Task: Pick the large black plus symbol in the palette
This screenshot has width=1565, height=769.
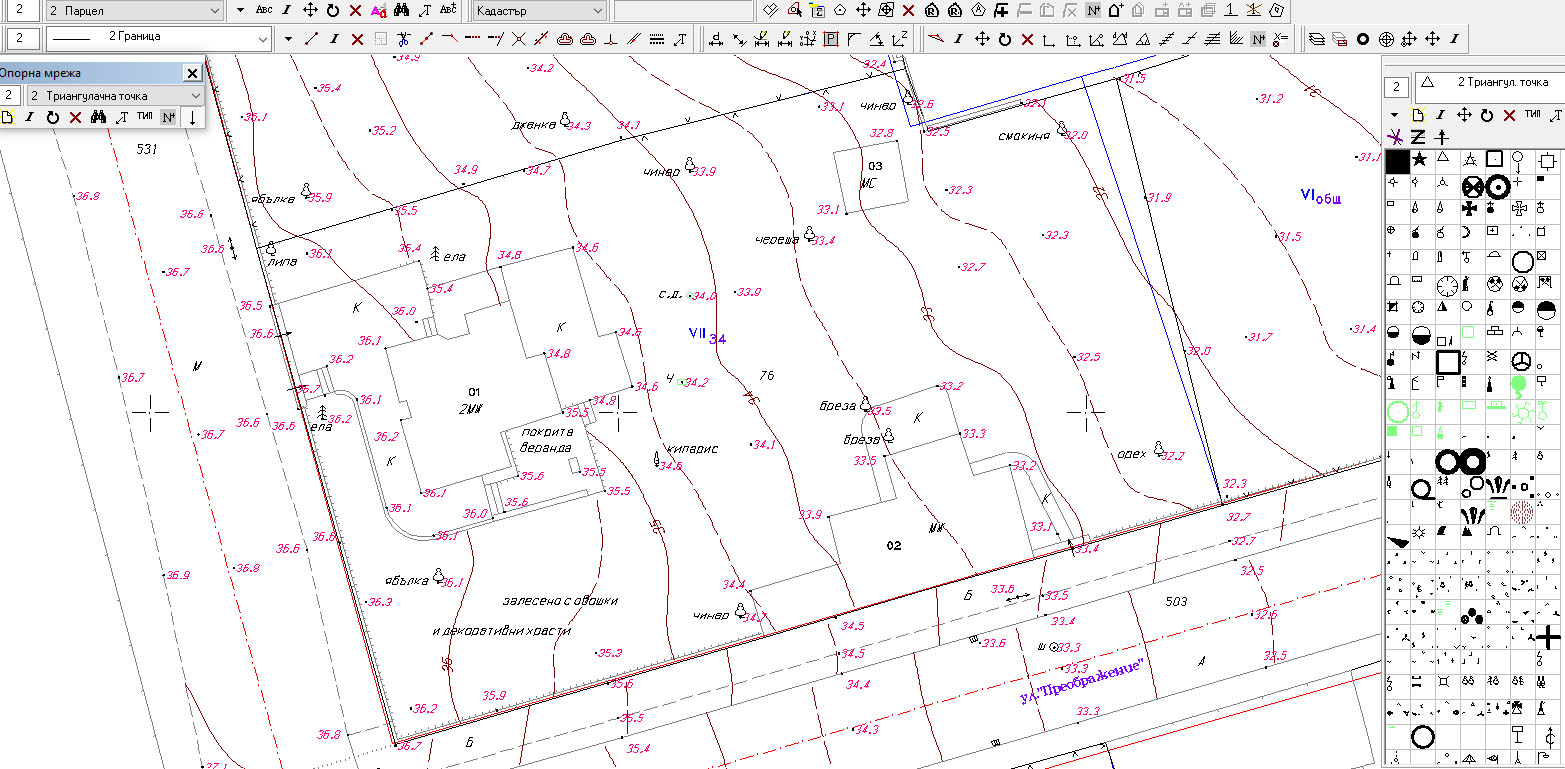Action: [1548, 637]
